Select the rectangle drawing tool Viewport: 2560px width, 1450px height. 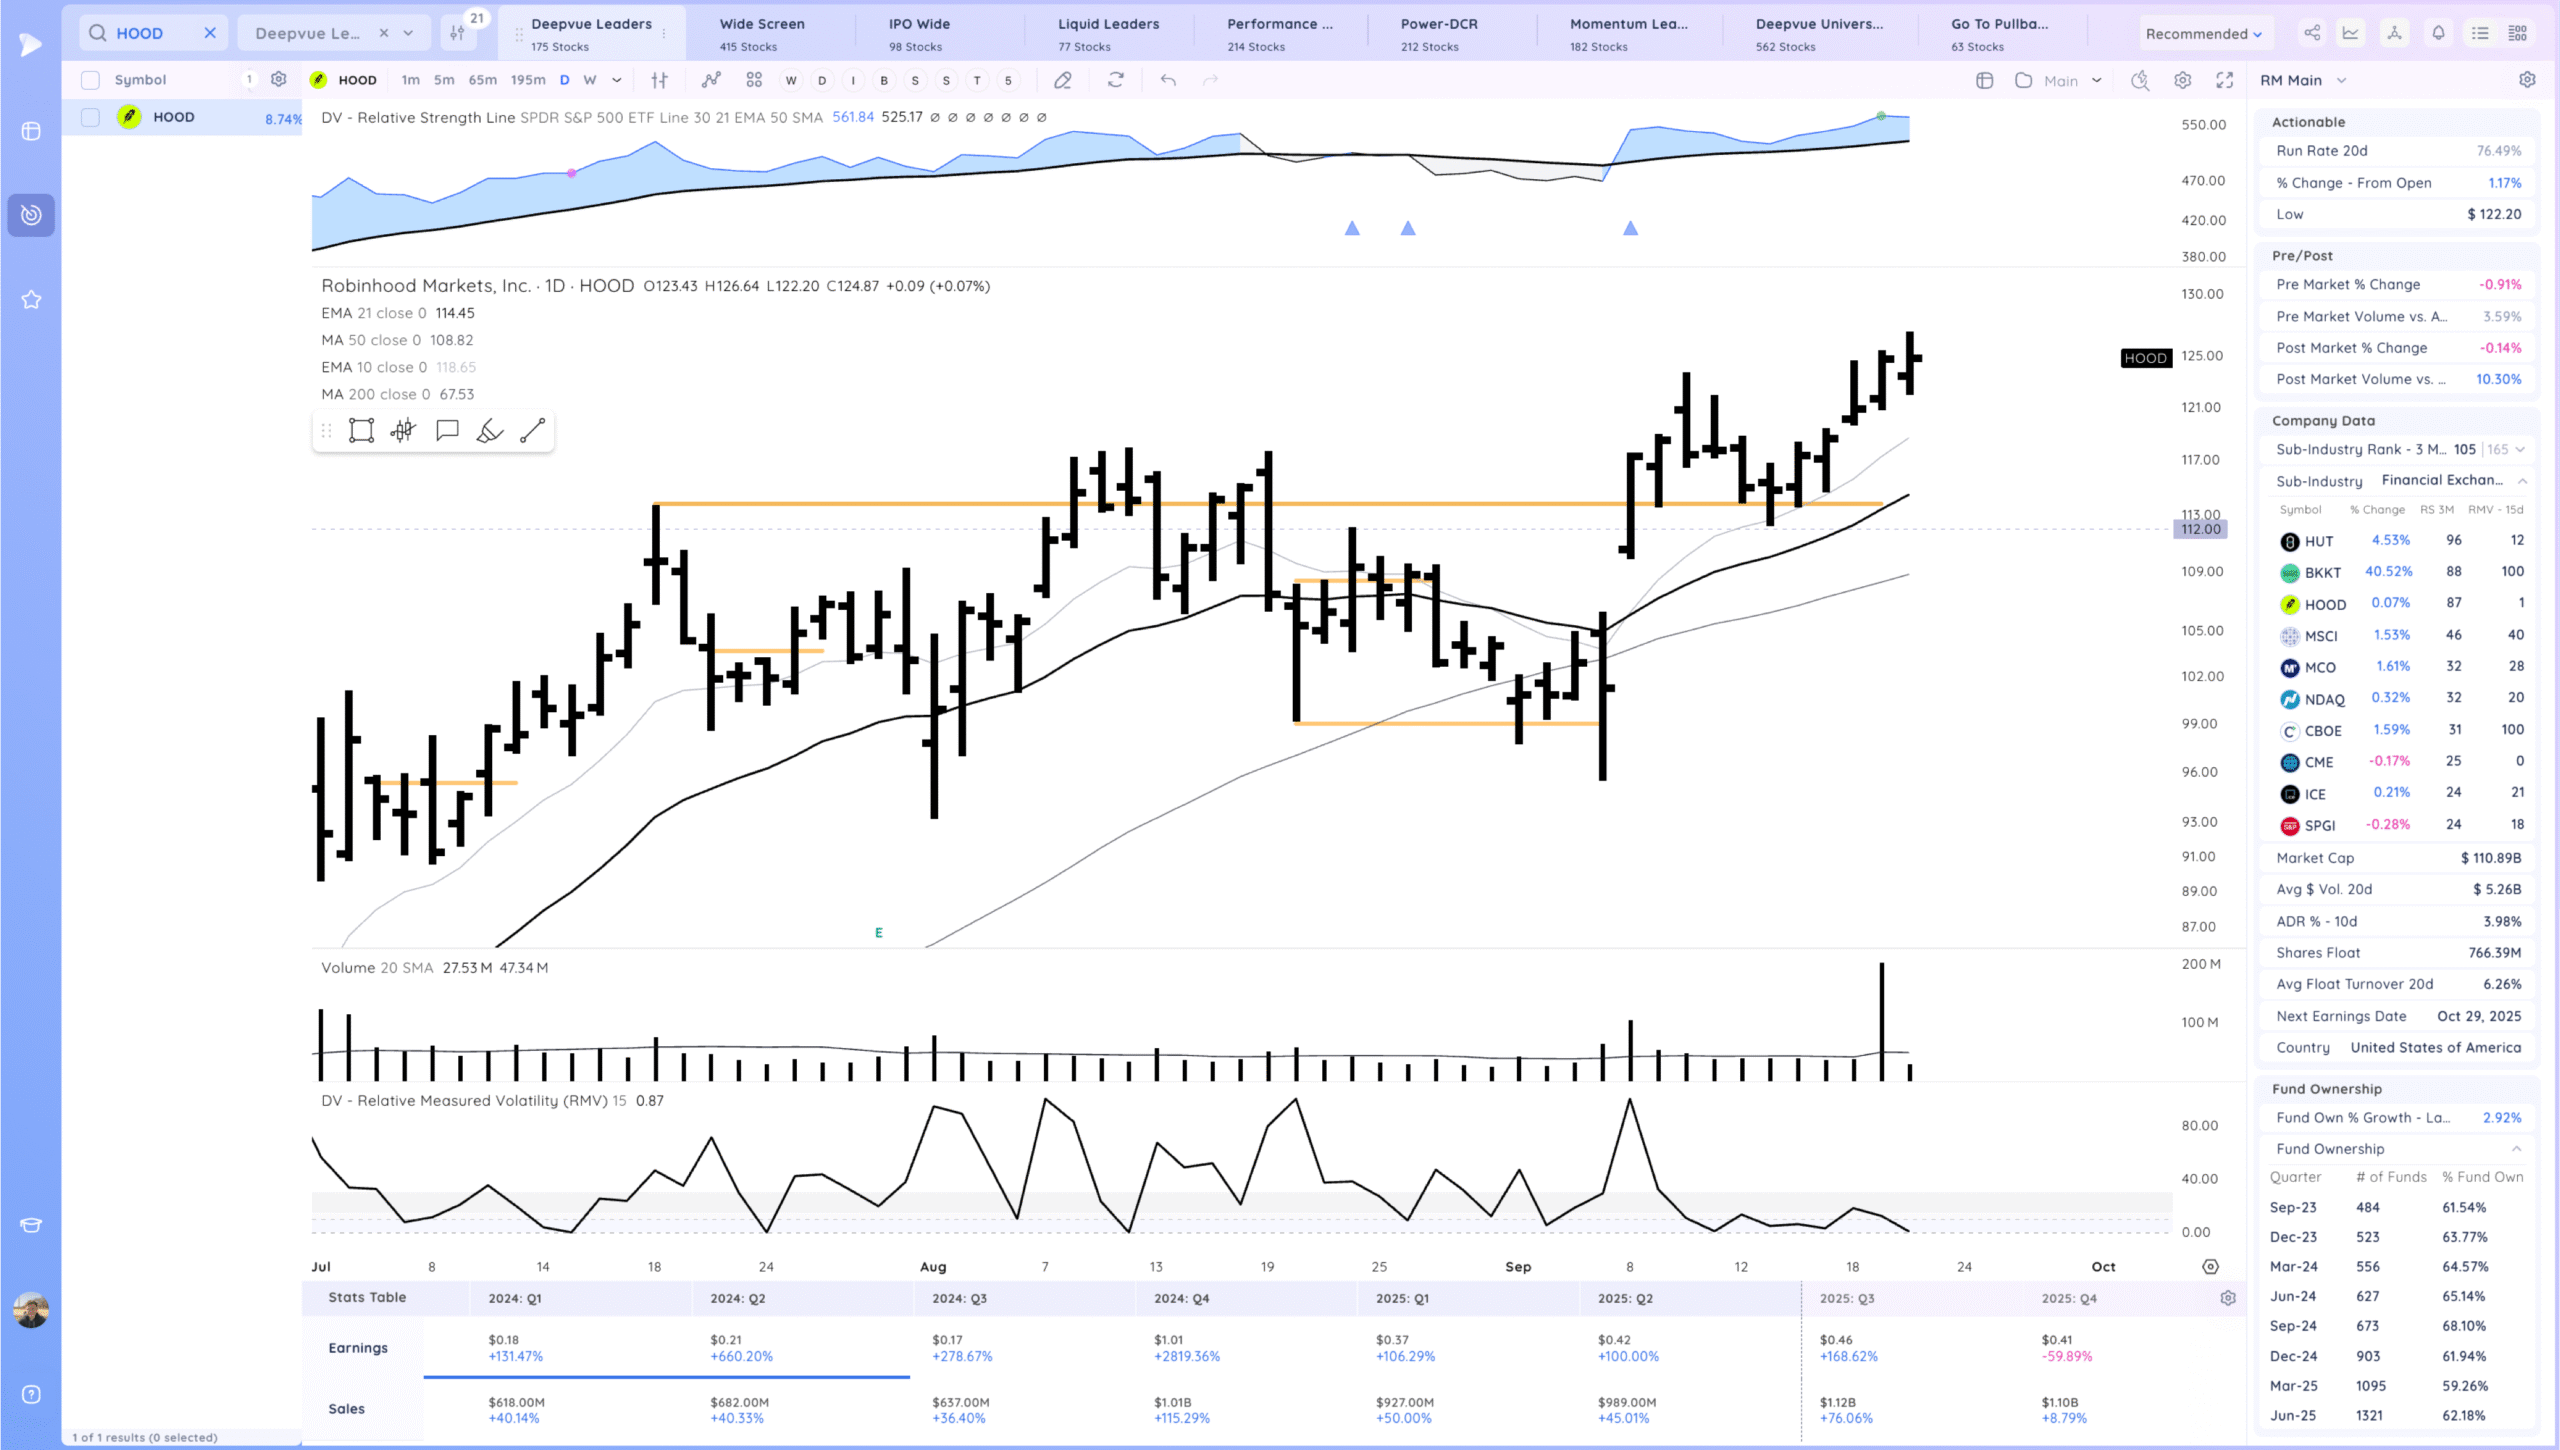[361, 431]
